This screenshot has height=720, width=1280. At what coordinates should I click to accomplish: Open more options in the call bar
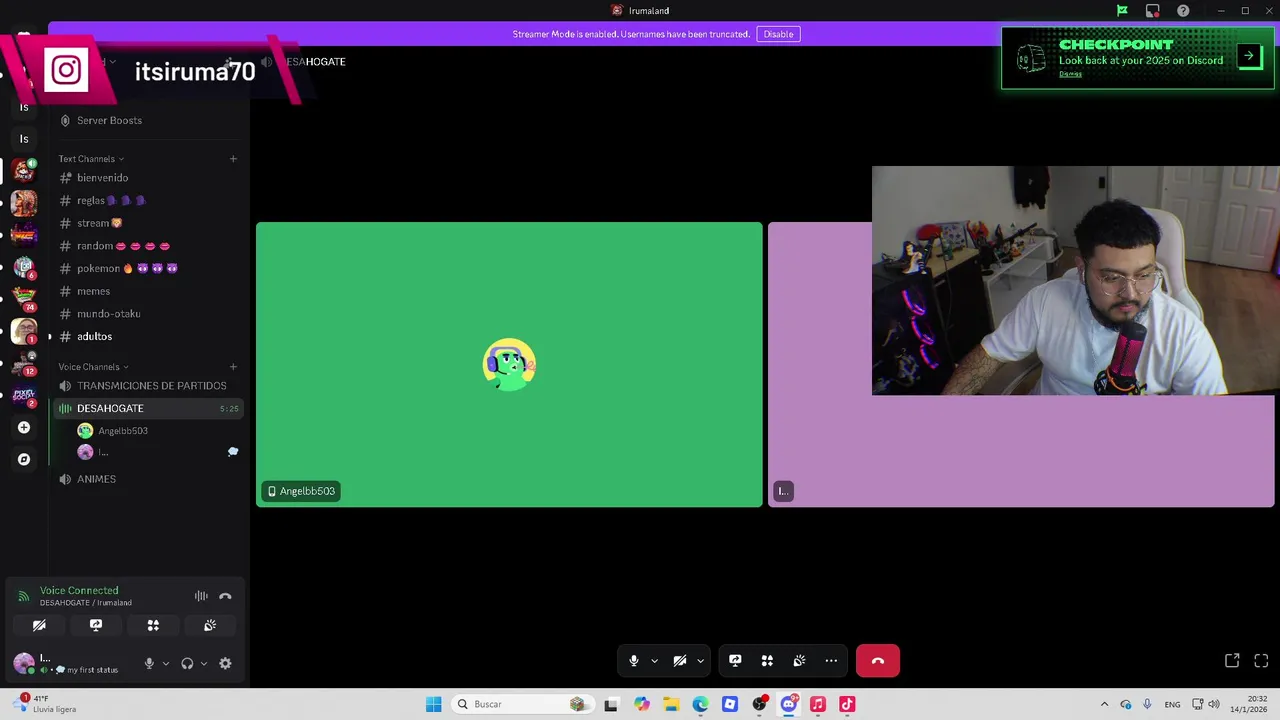point(831,661)
